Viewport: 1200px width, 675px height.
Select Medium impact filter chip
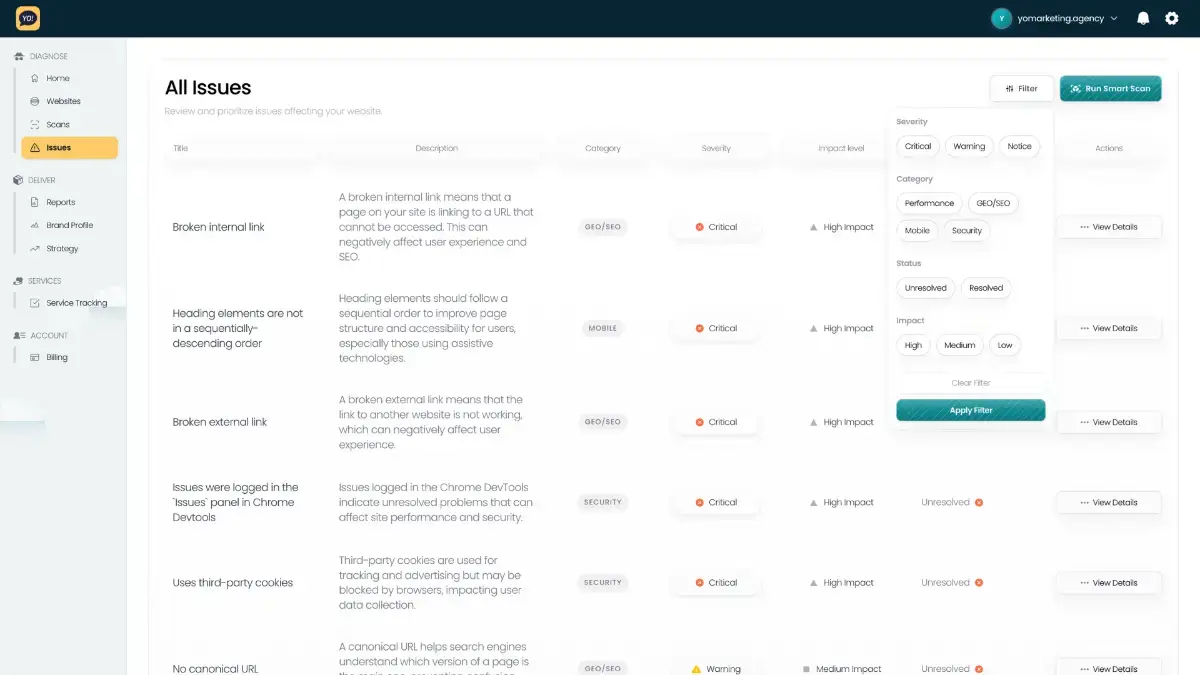pyautogui.click(x=960, y=345)
